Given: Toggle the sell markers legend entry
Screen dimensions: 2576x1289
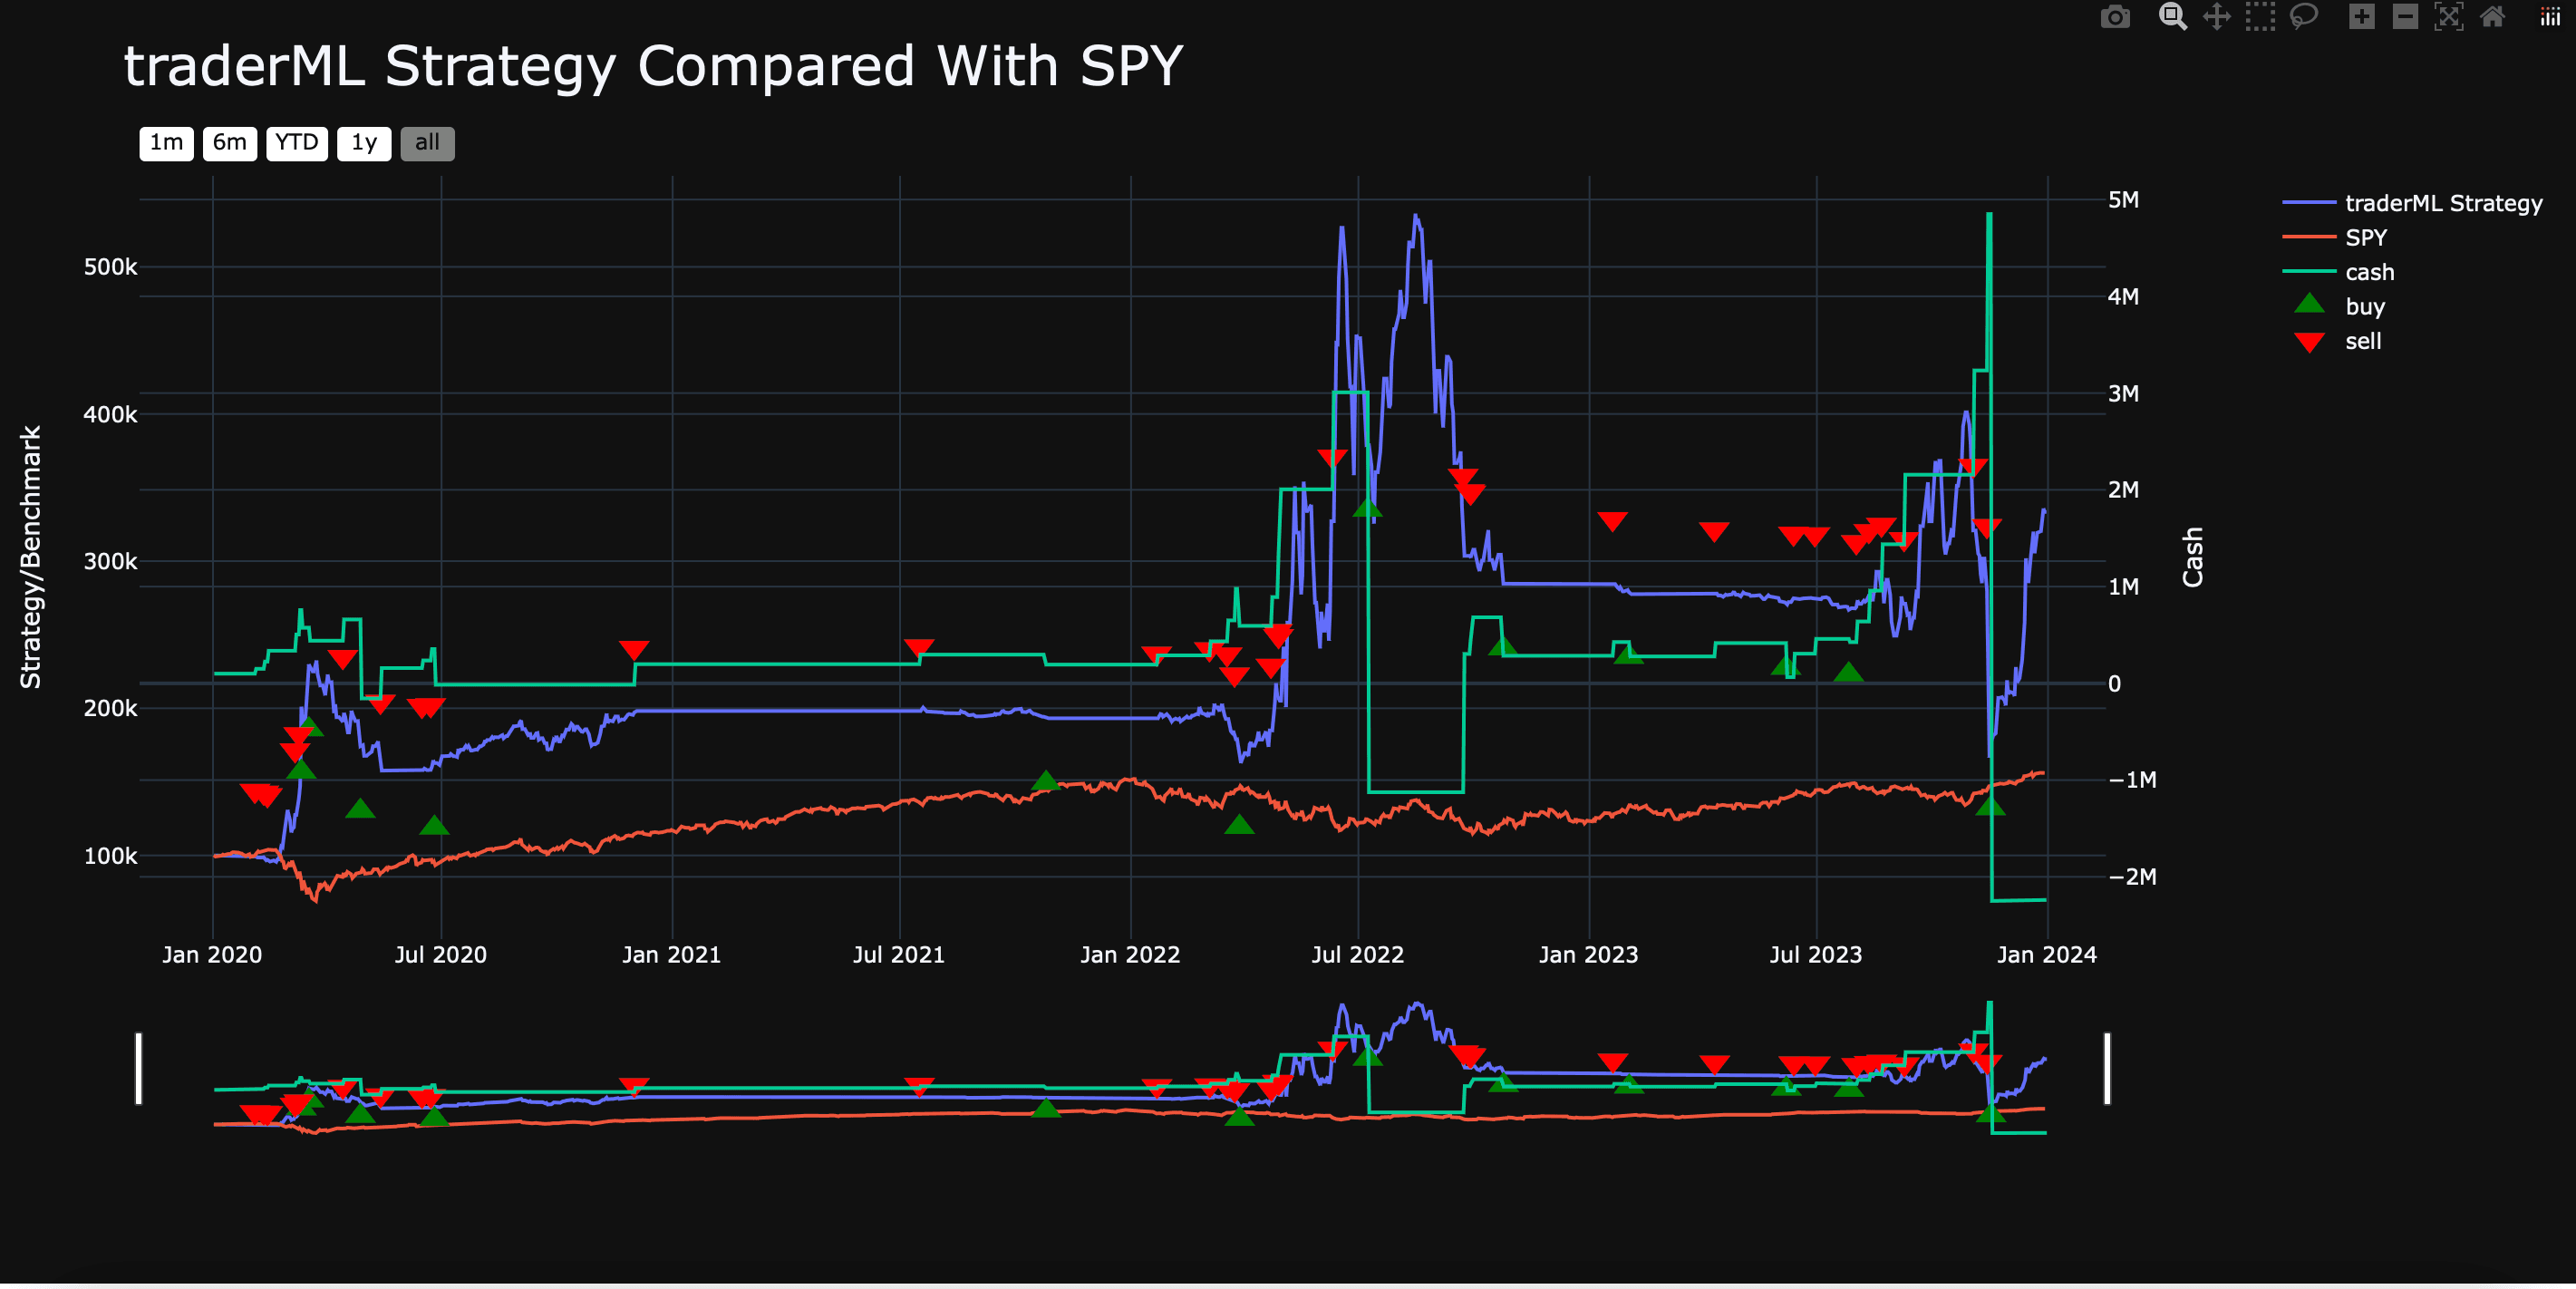Looking at the screenshot, I should point(2362,341).
